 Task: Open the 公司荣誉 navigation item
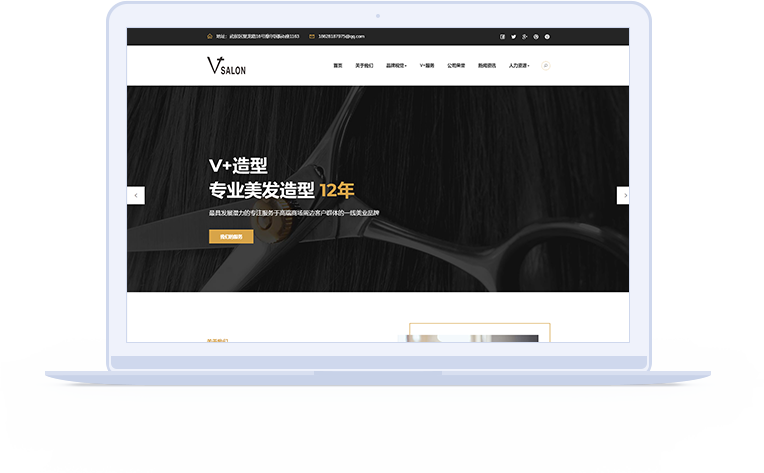[456, 66]
